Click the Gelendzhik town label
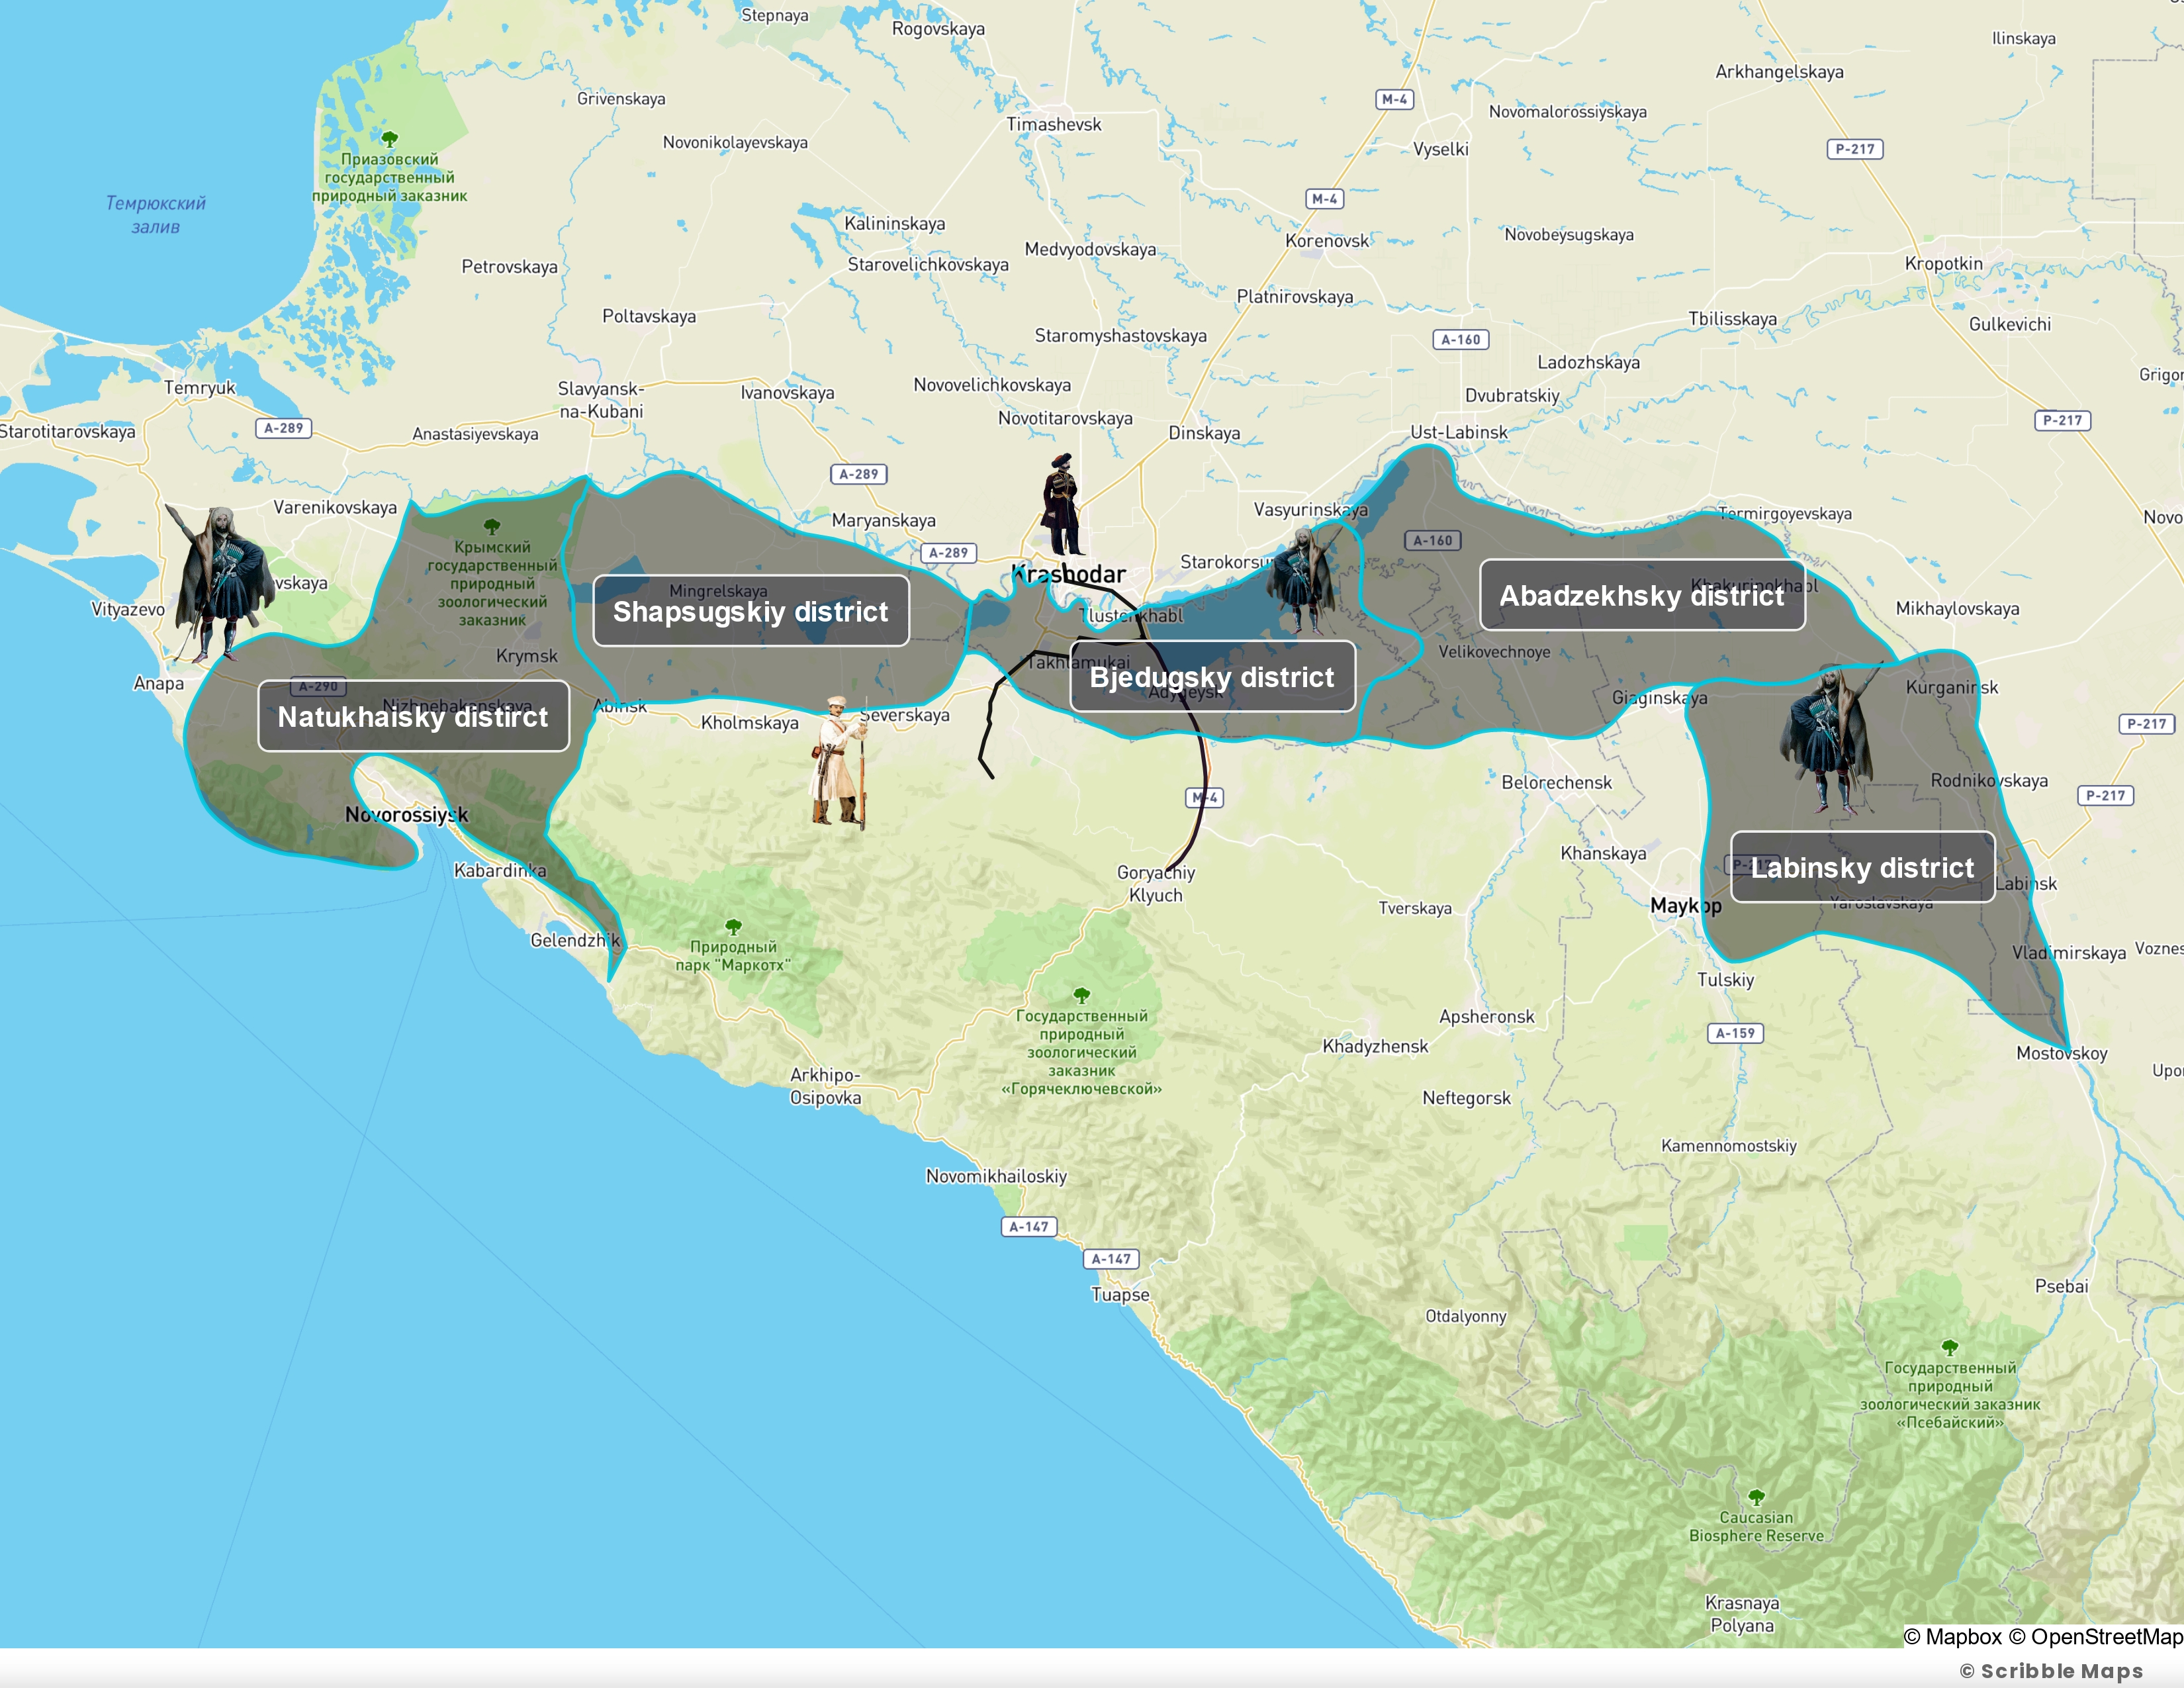2184x1688 pixels. [x=575, y=940]
